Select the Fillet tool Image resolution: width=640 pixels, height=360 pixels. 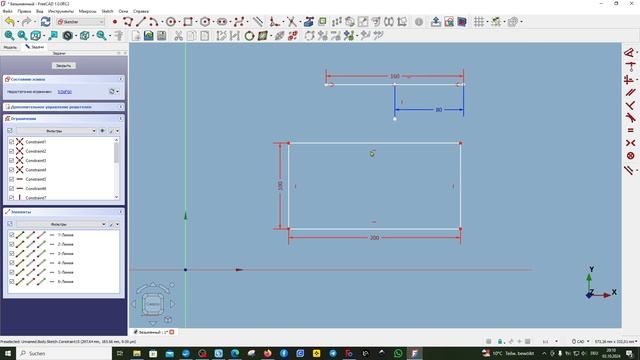click(274, 22)
